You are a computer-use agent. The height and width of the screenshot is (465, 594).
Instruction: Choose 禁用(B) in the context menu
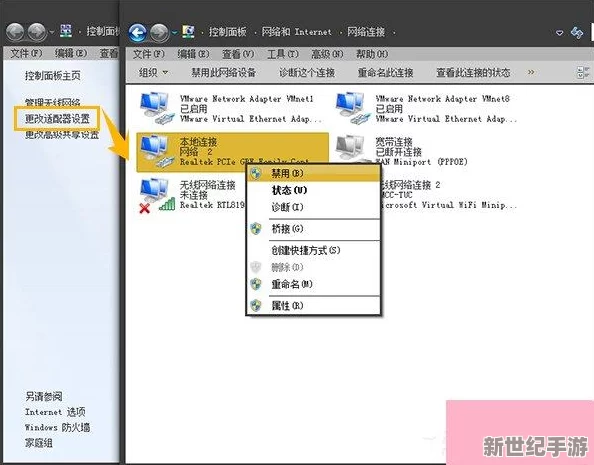pyautogui.click(x=313, y=174)
